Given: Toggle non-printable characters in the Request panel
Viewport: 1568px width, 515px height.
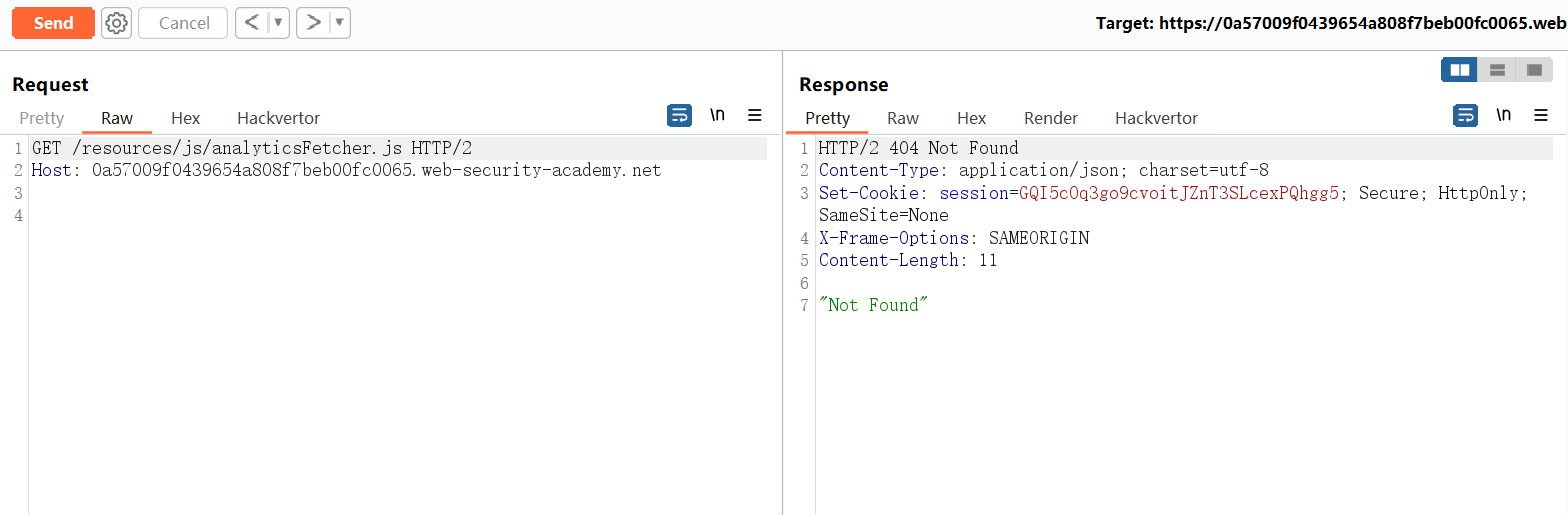Looking at the screenshot, I should (717, 116).
